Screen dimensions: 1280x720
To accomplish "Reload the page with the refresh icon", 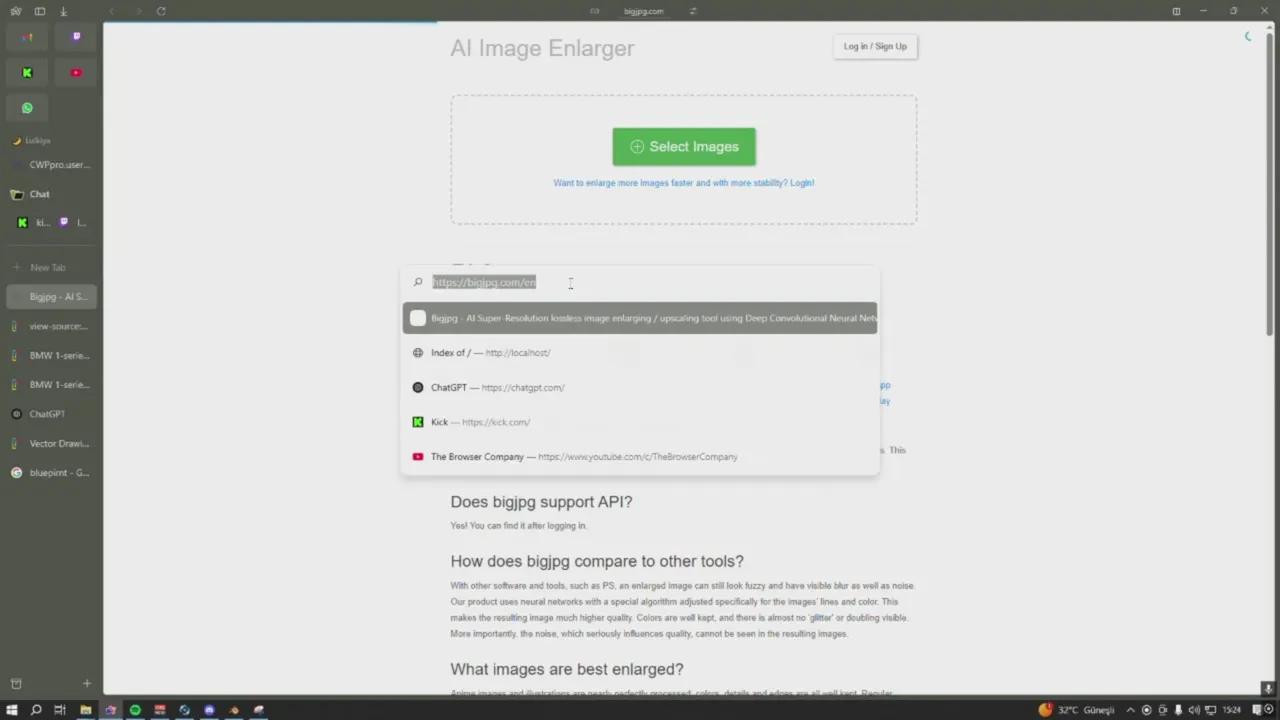I will [x=161, y=11].
